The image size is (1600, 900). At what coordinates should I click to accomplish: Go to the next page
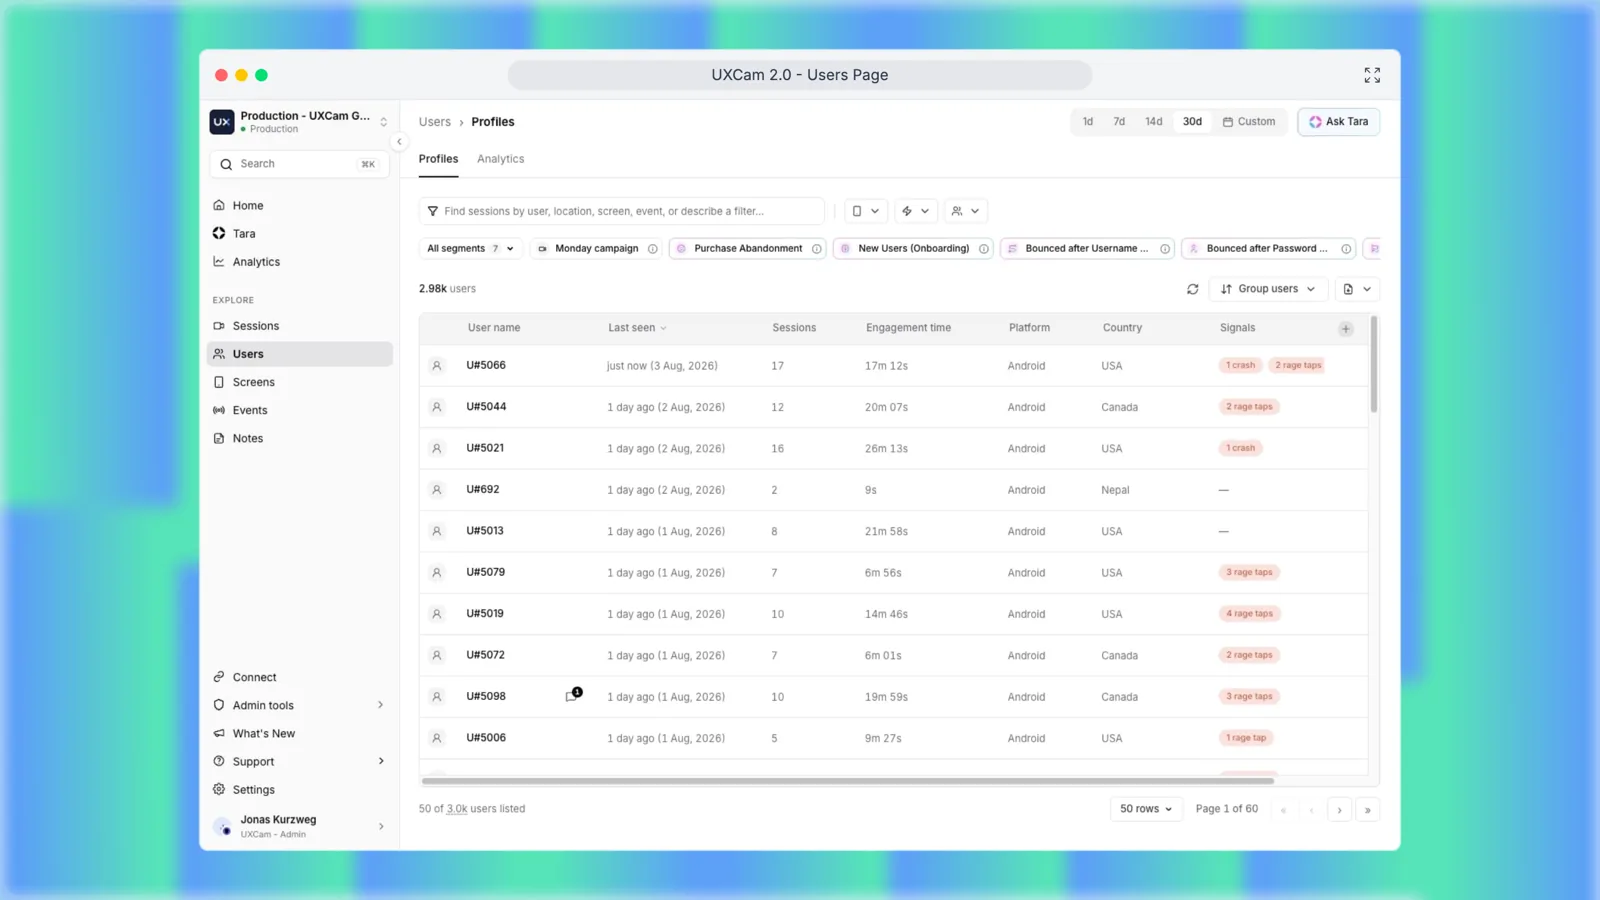point(1339,810)
